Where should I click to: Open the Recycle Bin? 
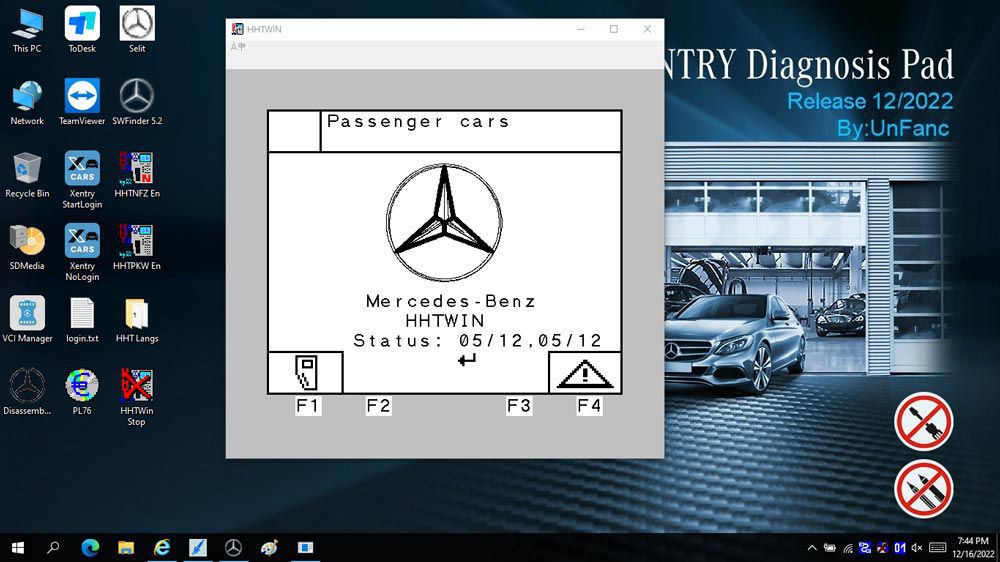[x=27, y=175]
